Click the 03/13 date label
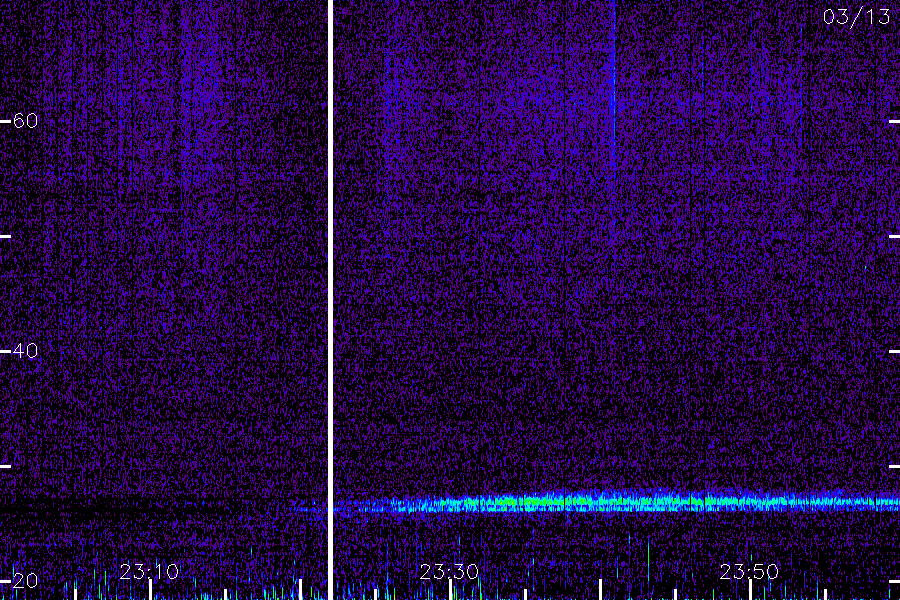This screenshot has width=900, height=600. [856, 17]
